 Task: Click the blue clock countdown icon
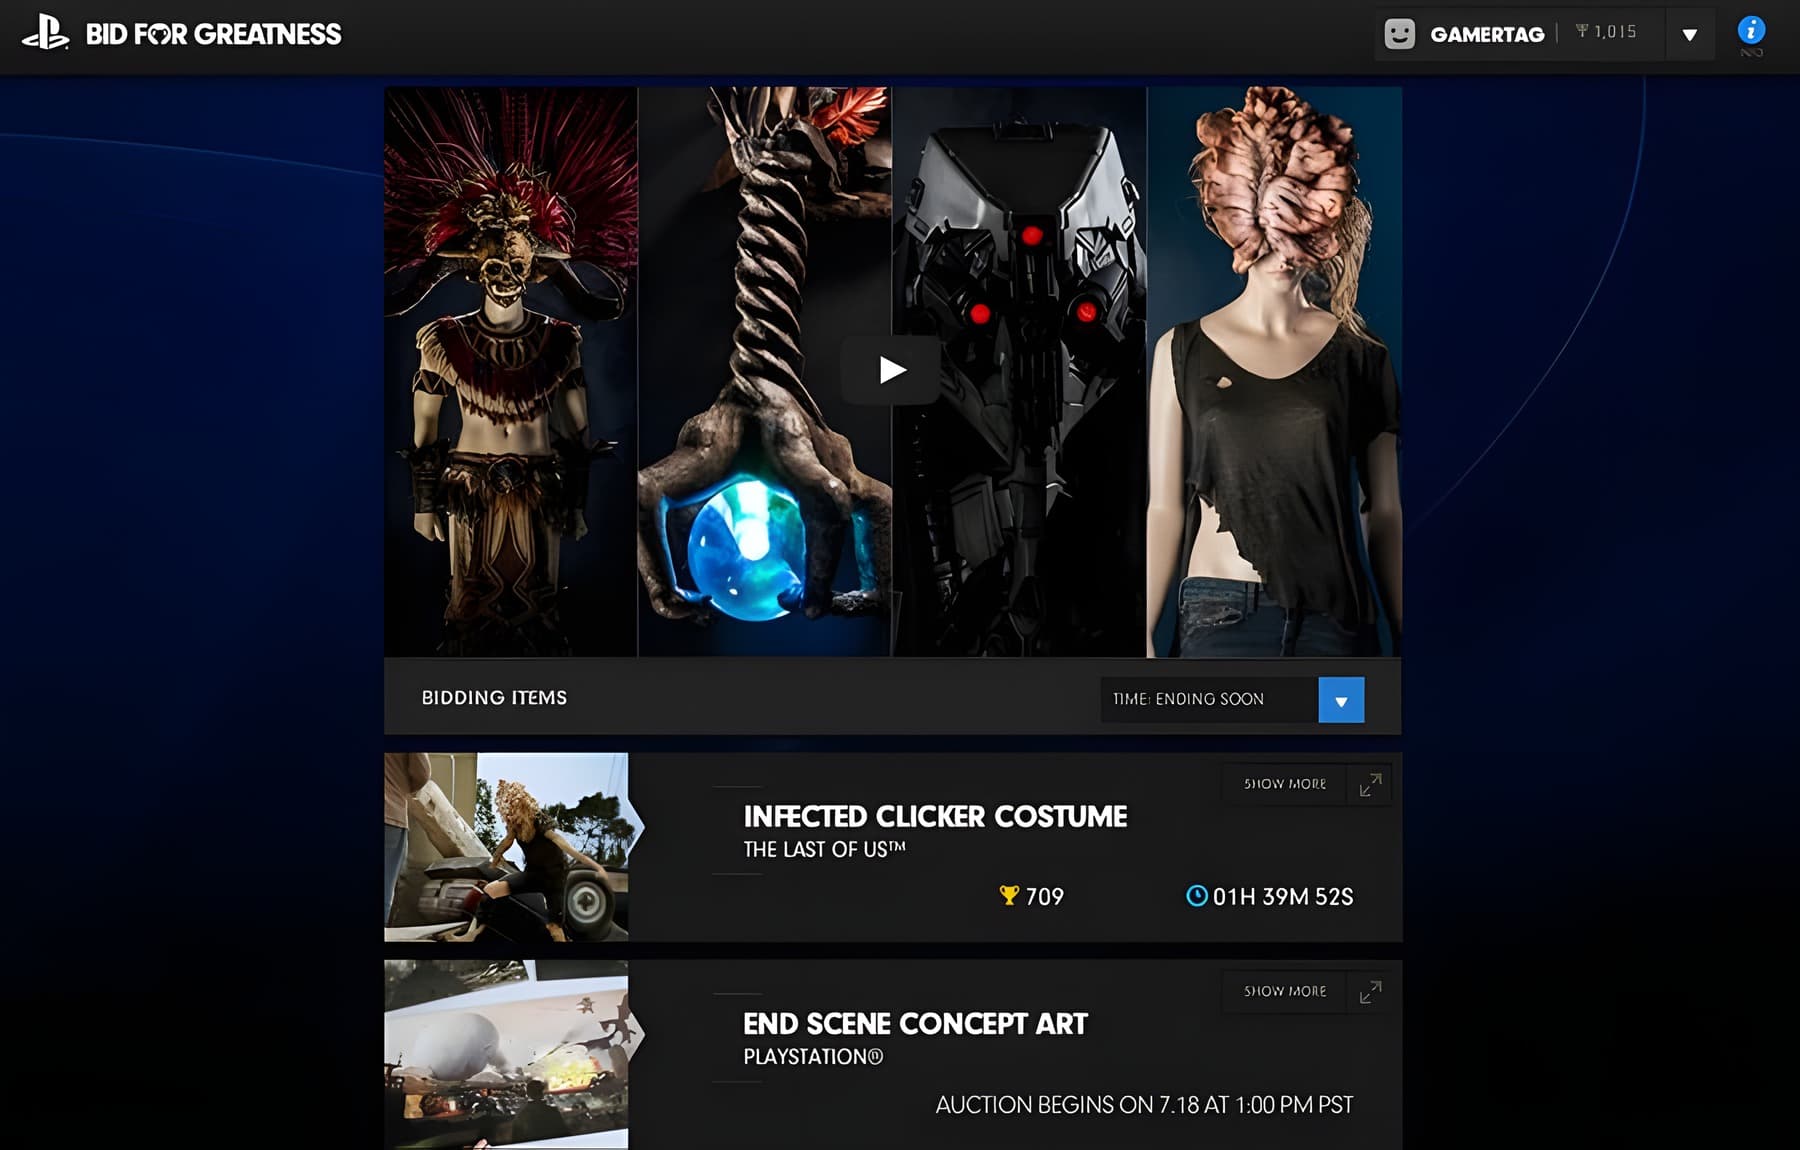pos(1196,895)
